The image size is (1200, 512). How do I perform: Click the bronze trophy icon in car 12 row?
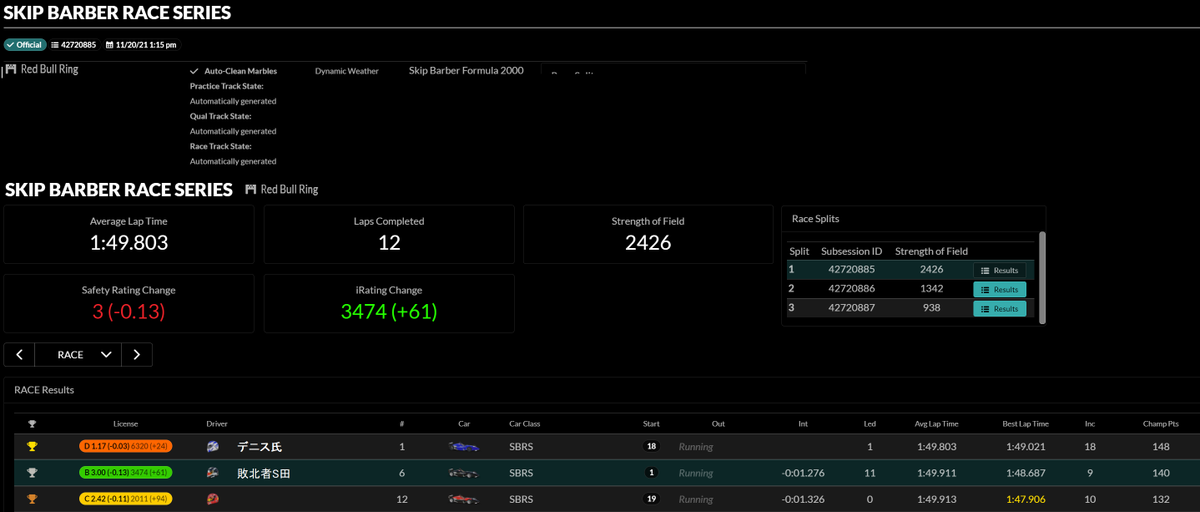(32, 499)
